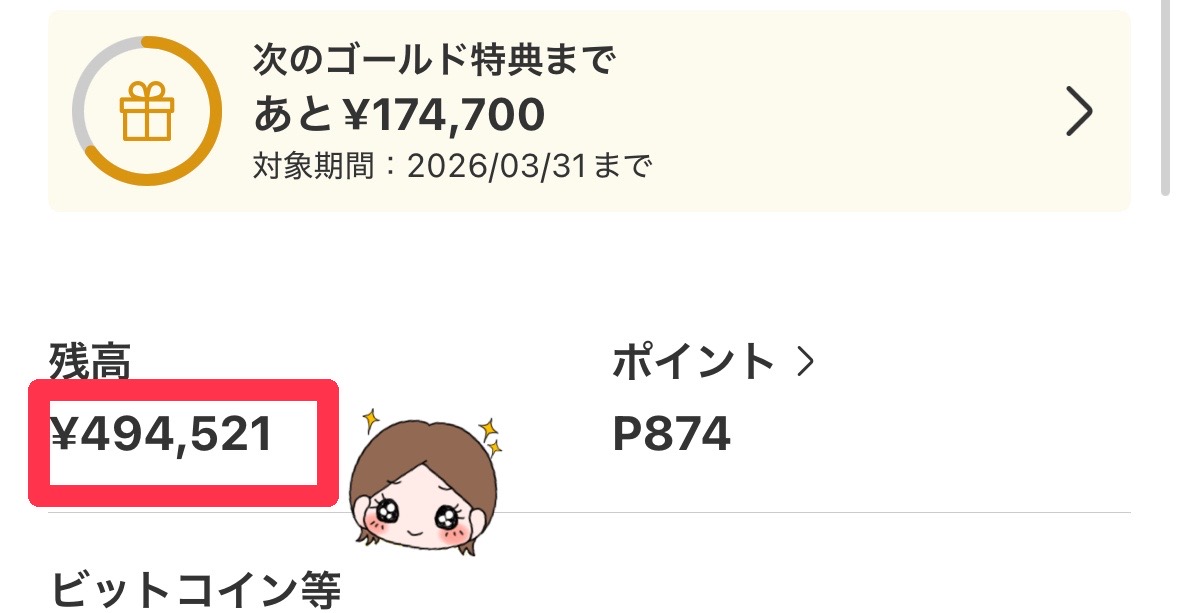The height and width of the screenshot is (613, 1179).
Task: Tap the P874 points value
Action: (x=671, y=434)
